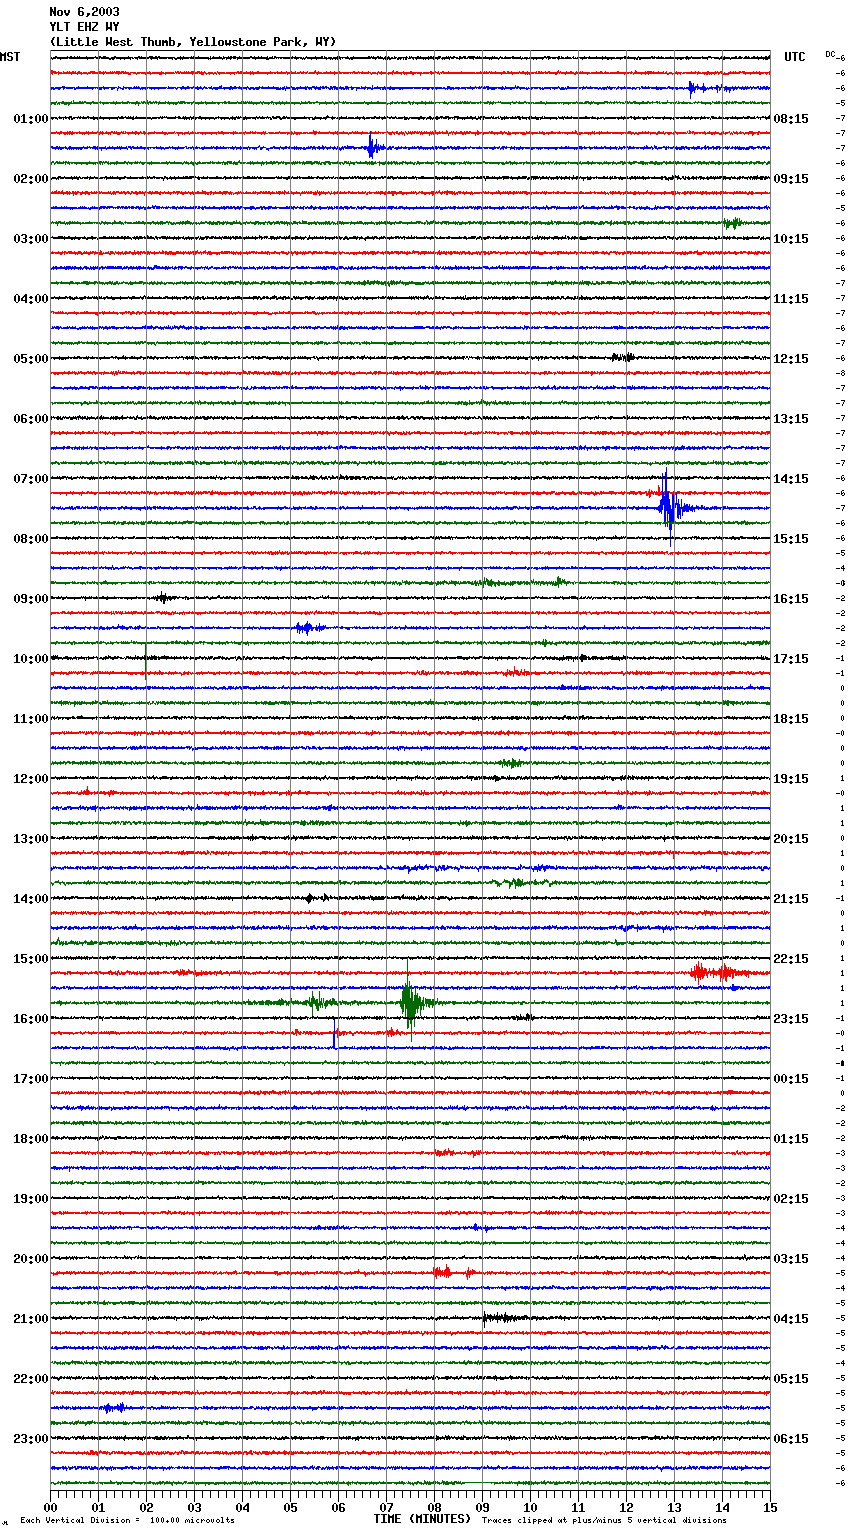Click the date text "Nov 6,2003"
Screen dimensions: 850x1534
(x=84, y=12)
